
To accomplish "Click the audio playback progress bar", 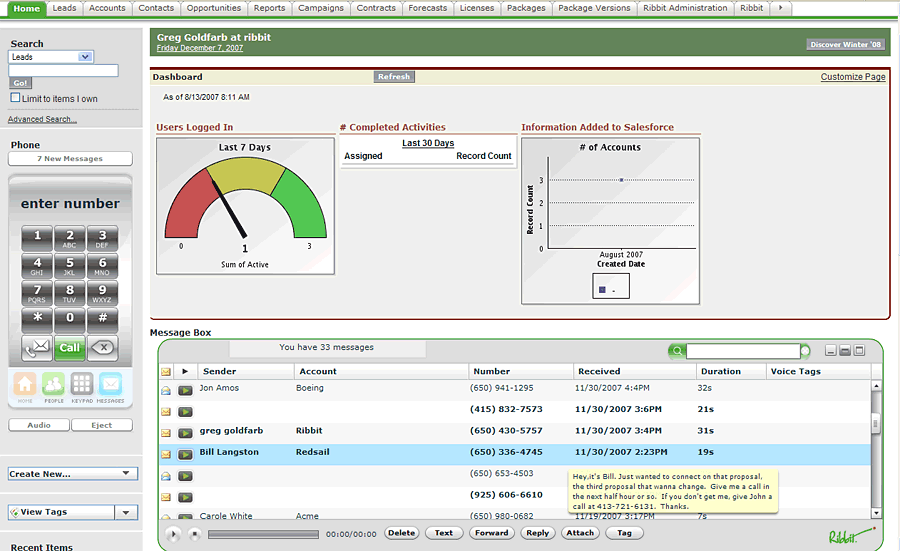I will point(263,534).
